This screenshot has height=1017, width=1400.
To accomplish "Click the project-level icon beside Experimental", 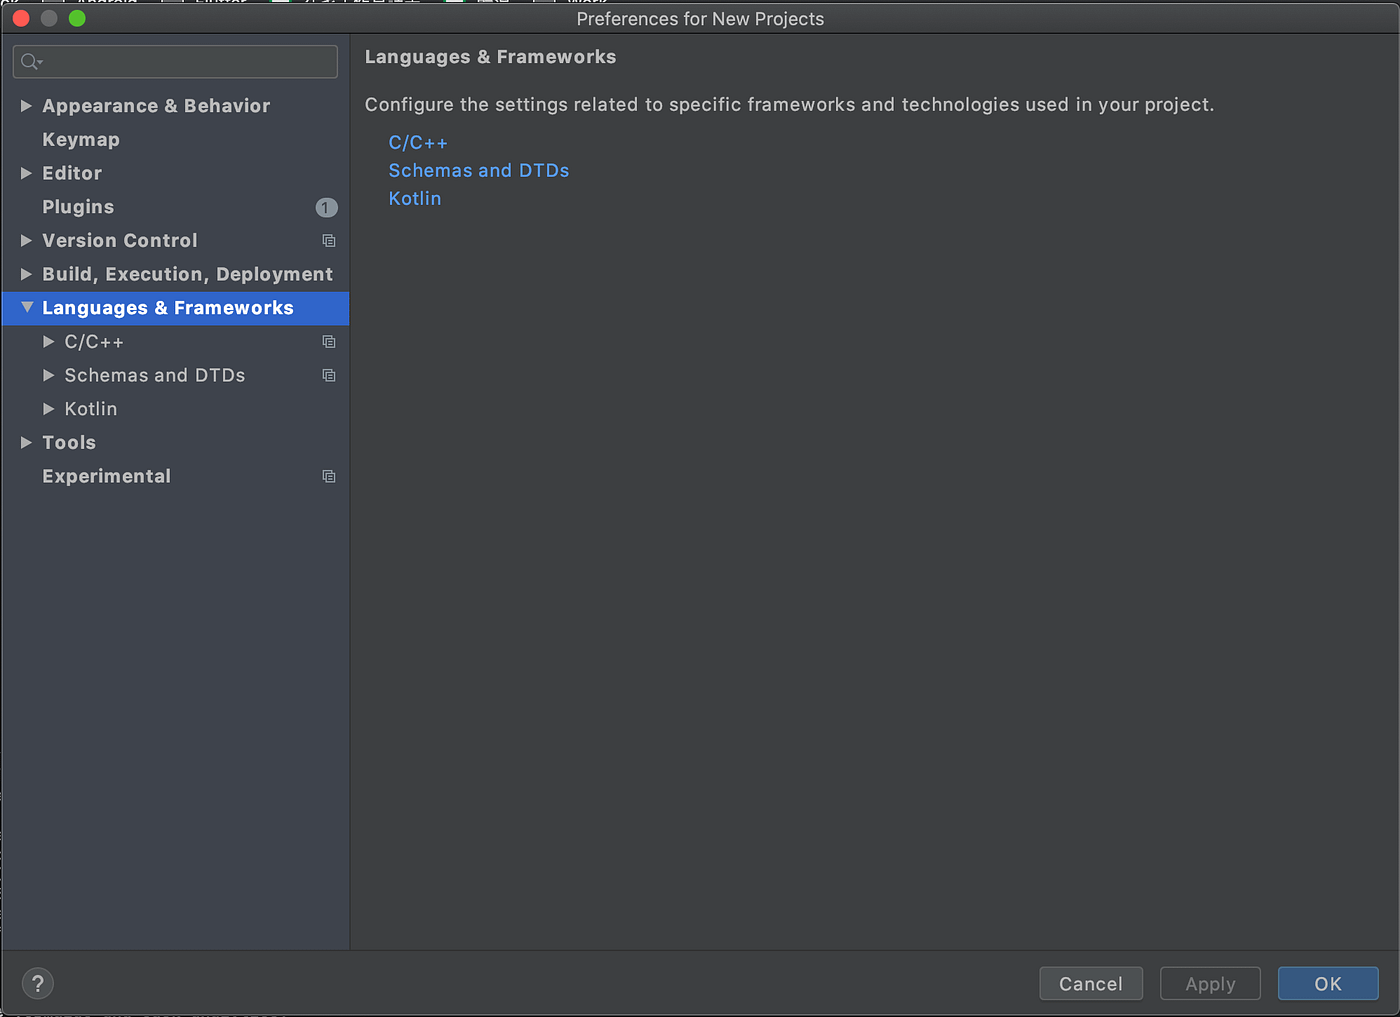I will [x=328, y=477].
